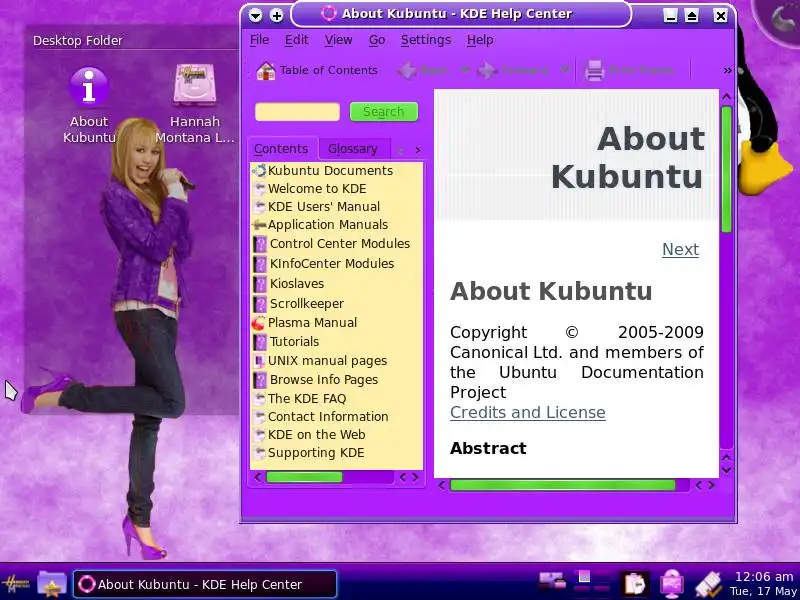The height and width of the screenshot is (600, 800).
Task: Open Control Center Modules in the tree
Action: [332, 244]
